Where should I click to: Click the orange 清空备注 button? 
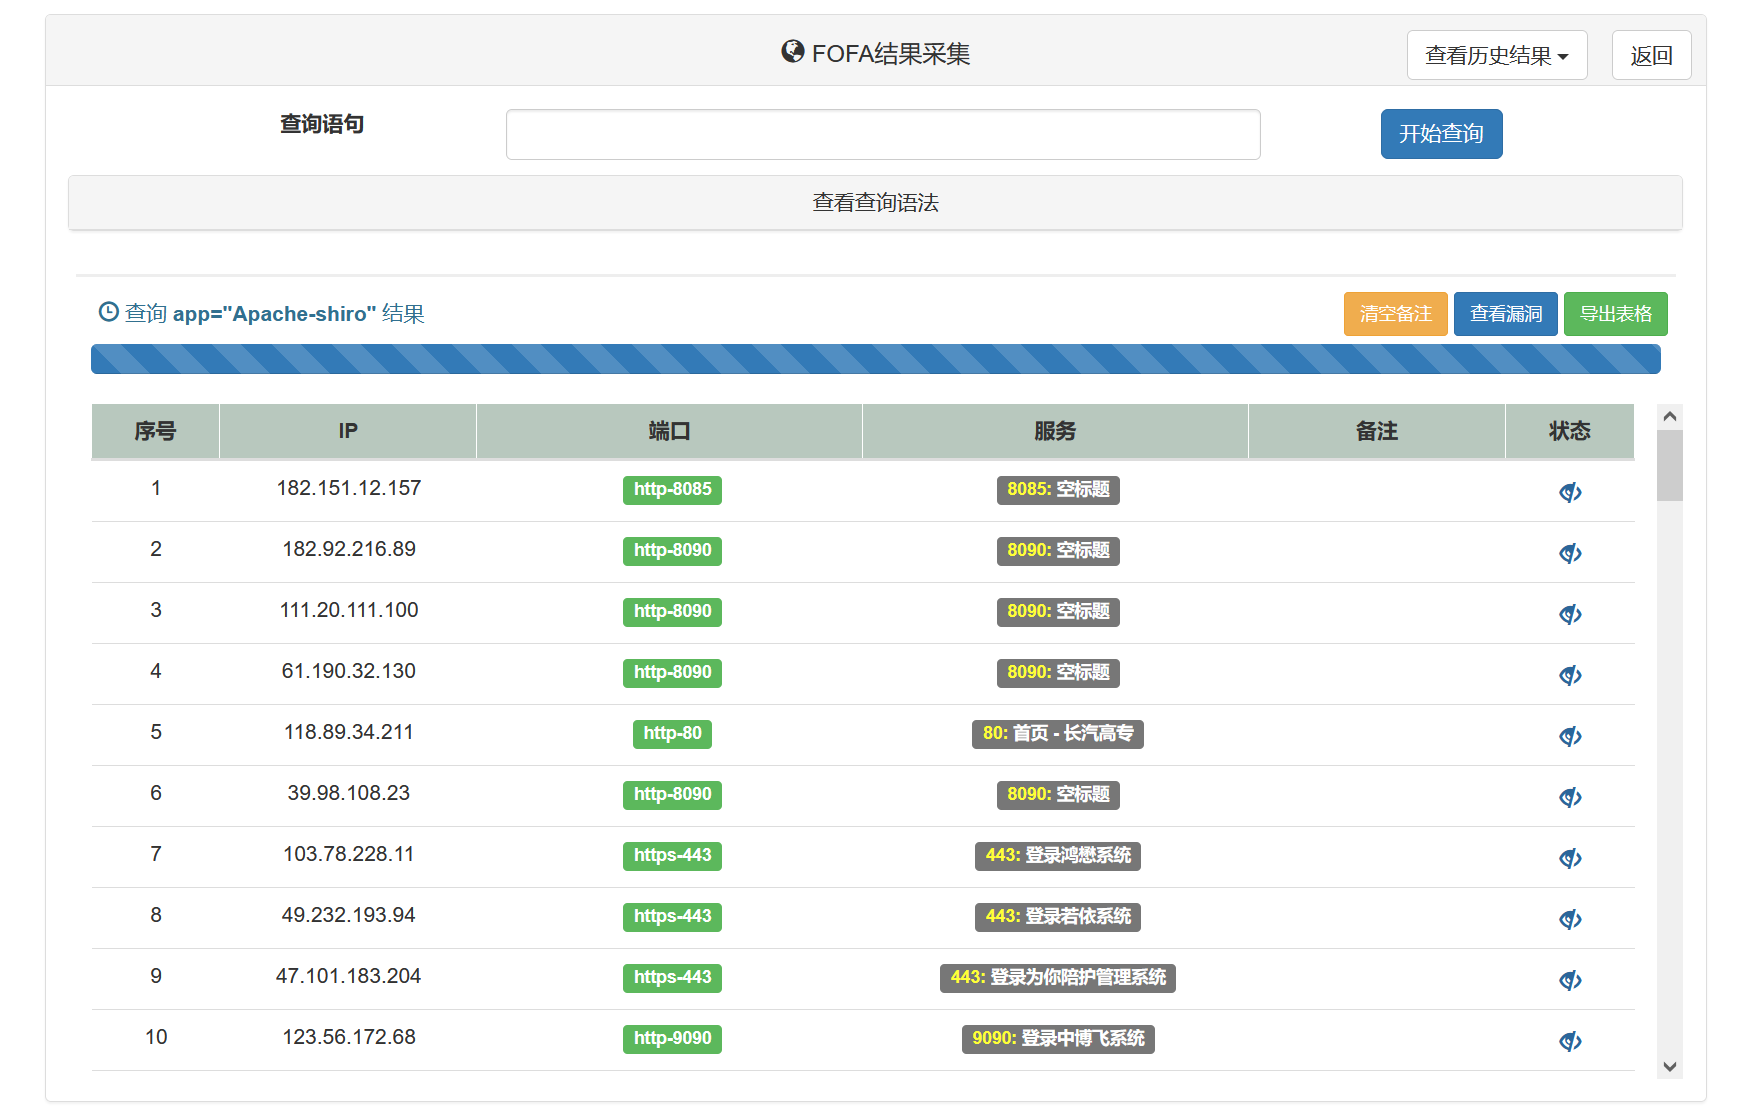(x=1395, y=314)
